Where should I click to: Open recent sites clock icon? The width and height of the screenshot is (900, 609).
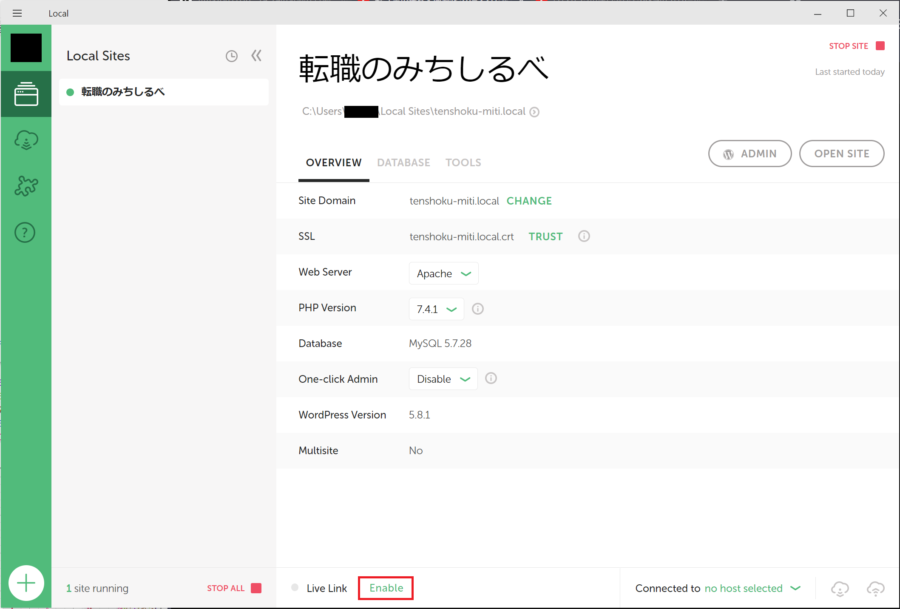point(231,56)
